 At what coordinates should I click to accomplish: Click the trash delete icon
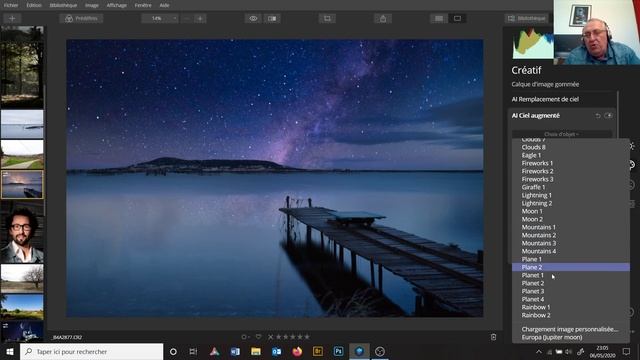493,337
